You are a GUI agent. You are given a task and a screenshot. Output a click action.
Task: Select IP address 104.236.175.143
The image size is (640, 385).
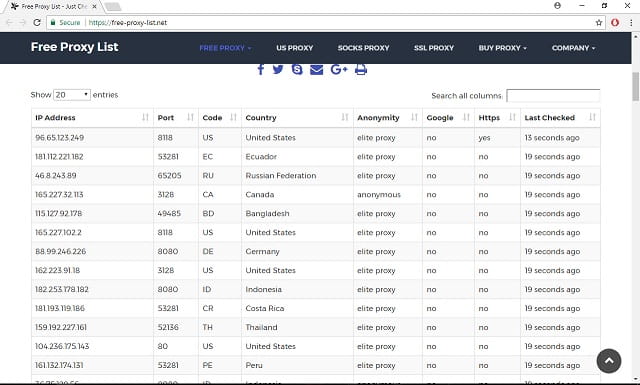62,346
